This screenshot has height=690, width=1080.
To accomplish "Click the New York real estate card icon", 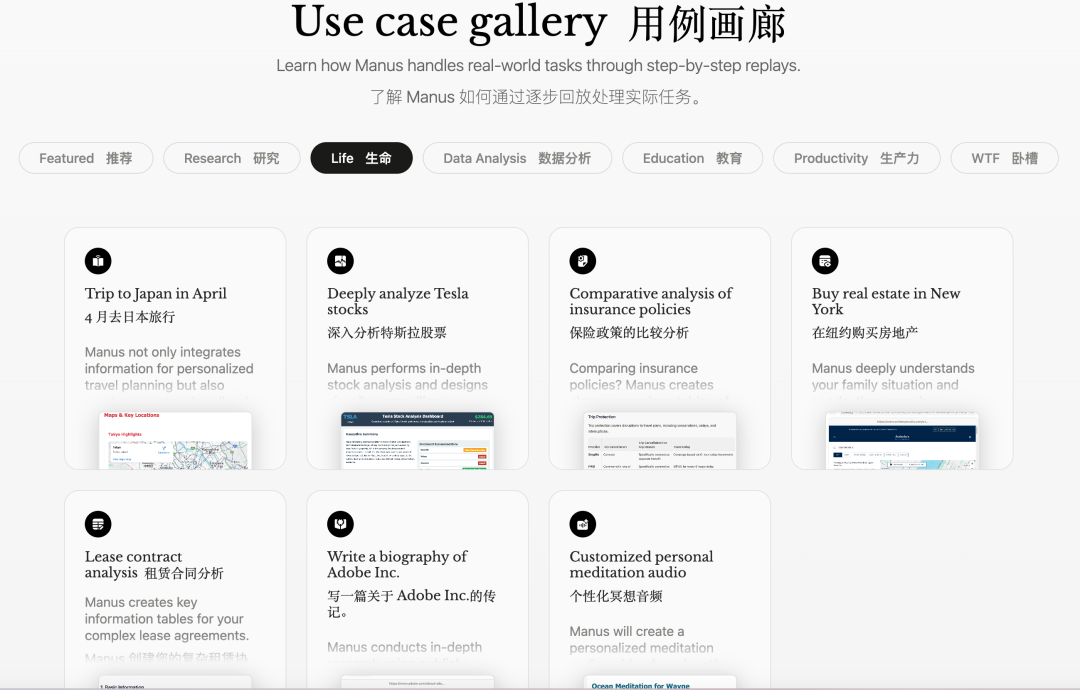I will point(825,261).
